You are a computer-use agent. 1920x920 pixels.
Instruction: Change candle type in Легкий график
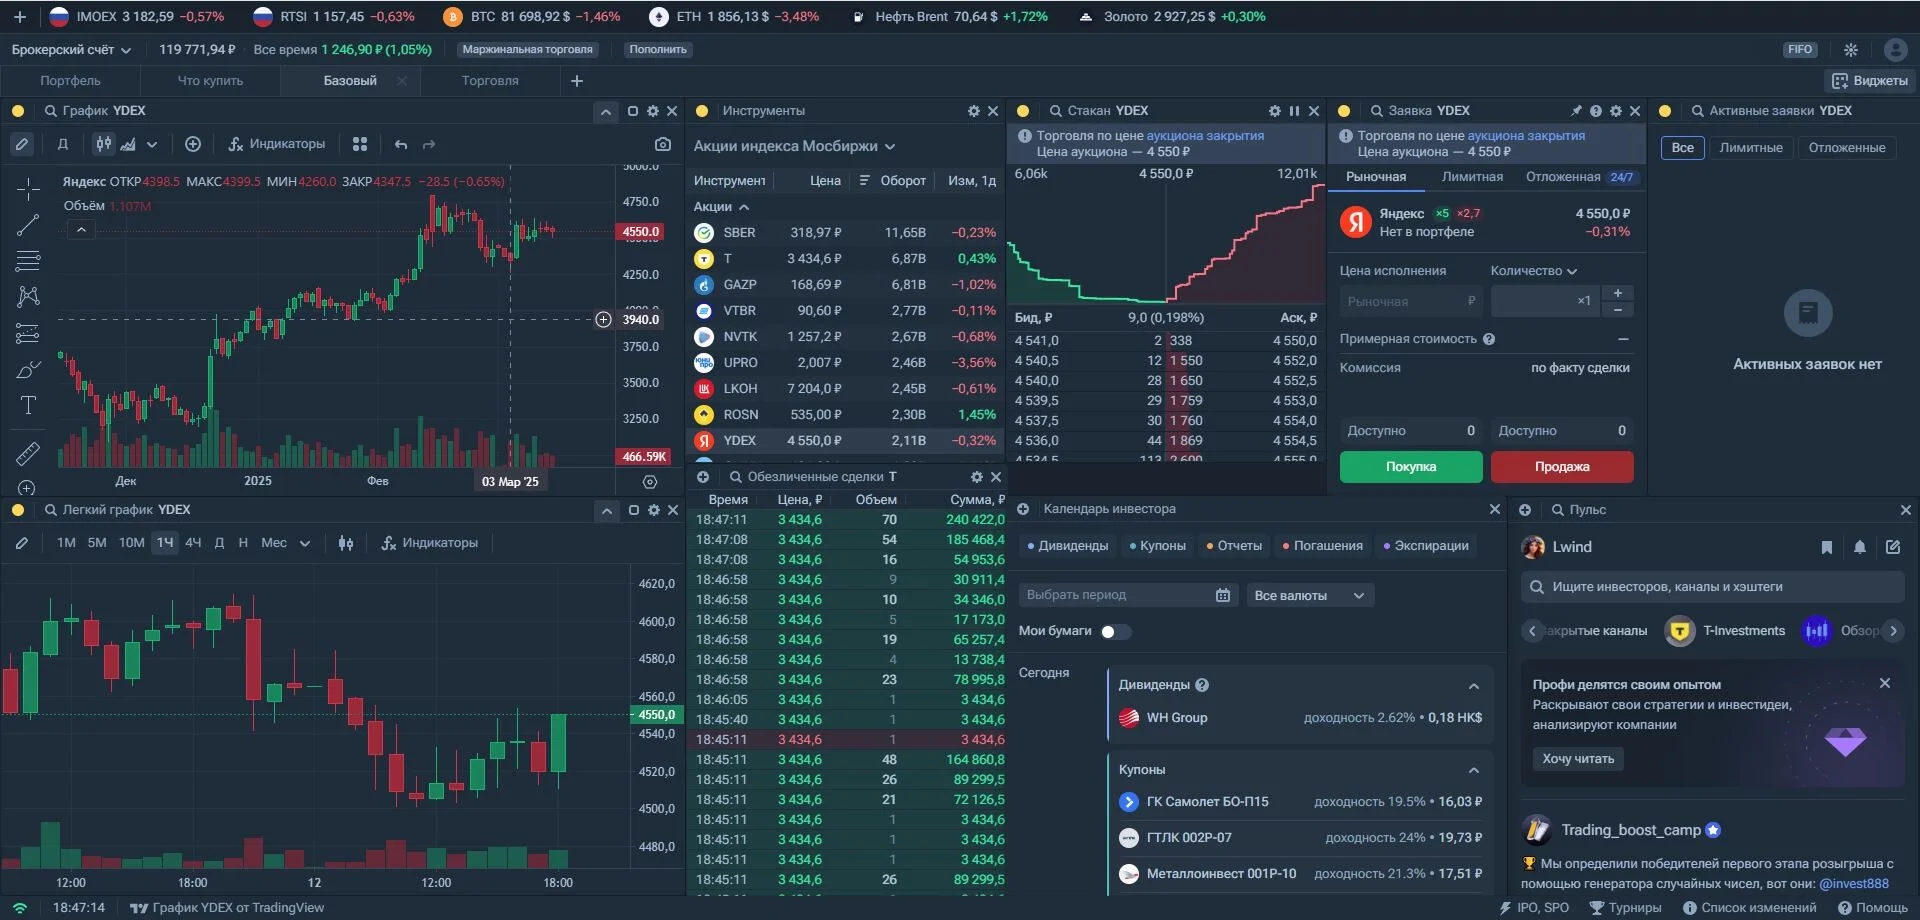coord(346,543)
